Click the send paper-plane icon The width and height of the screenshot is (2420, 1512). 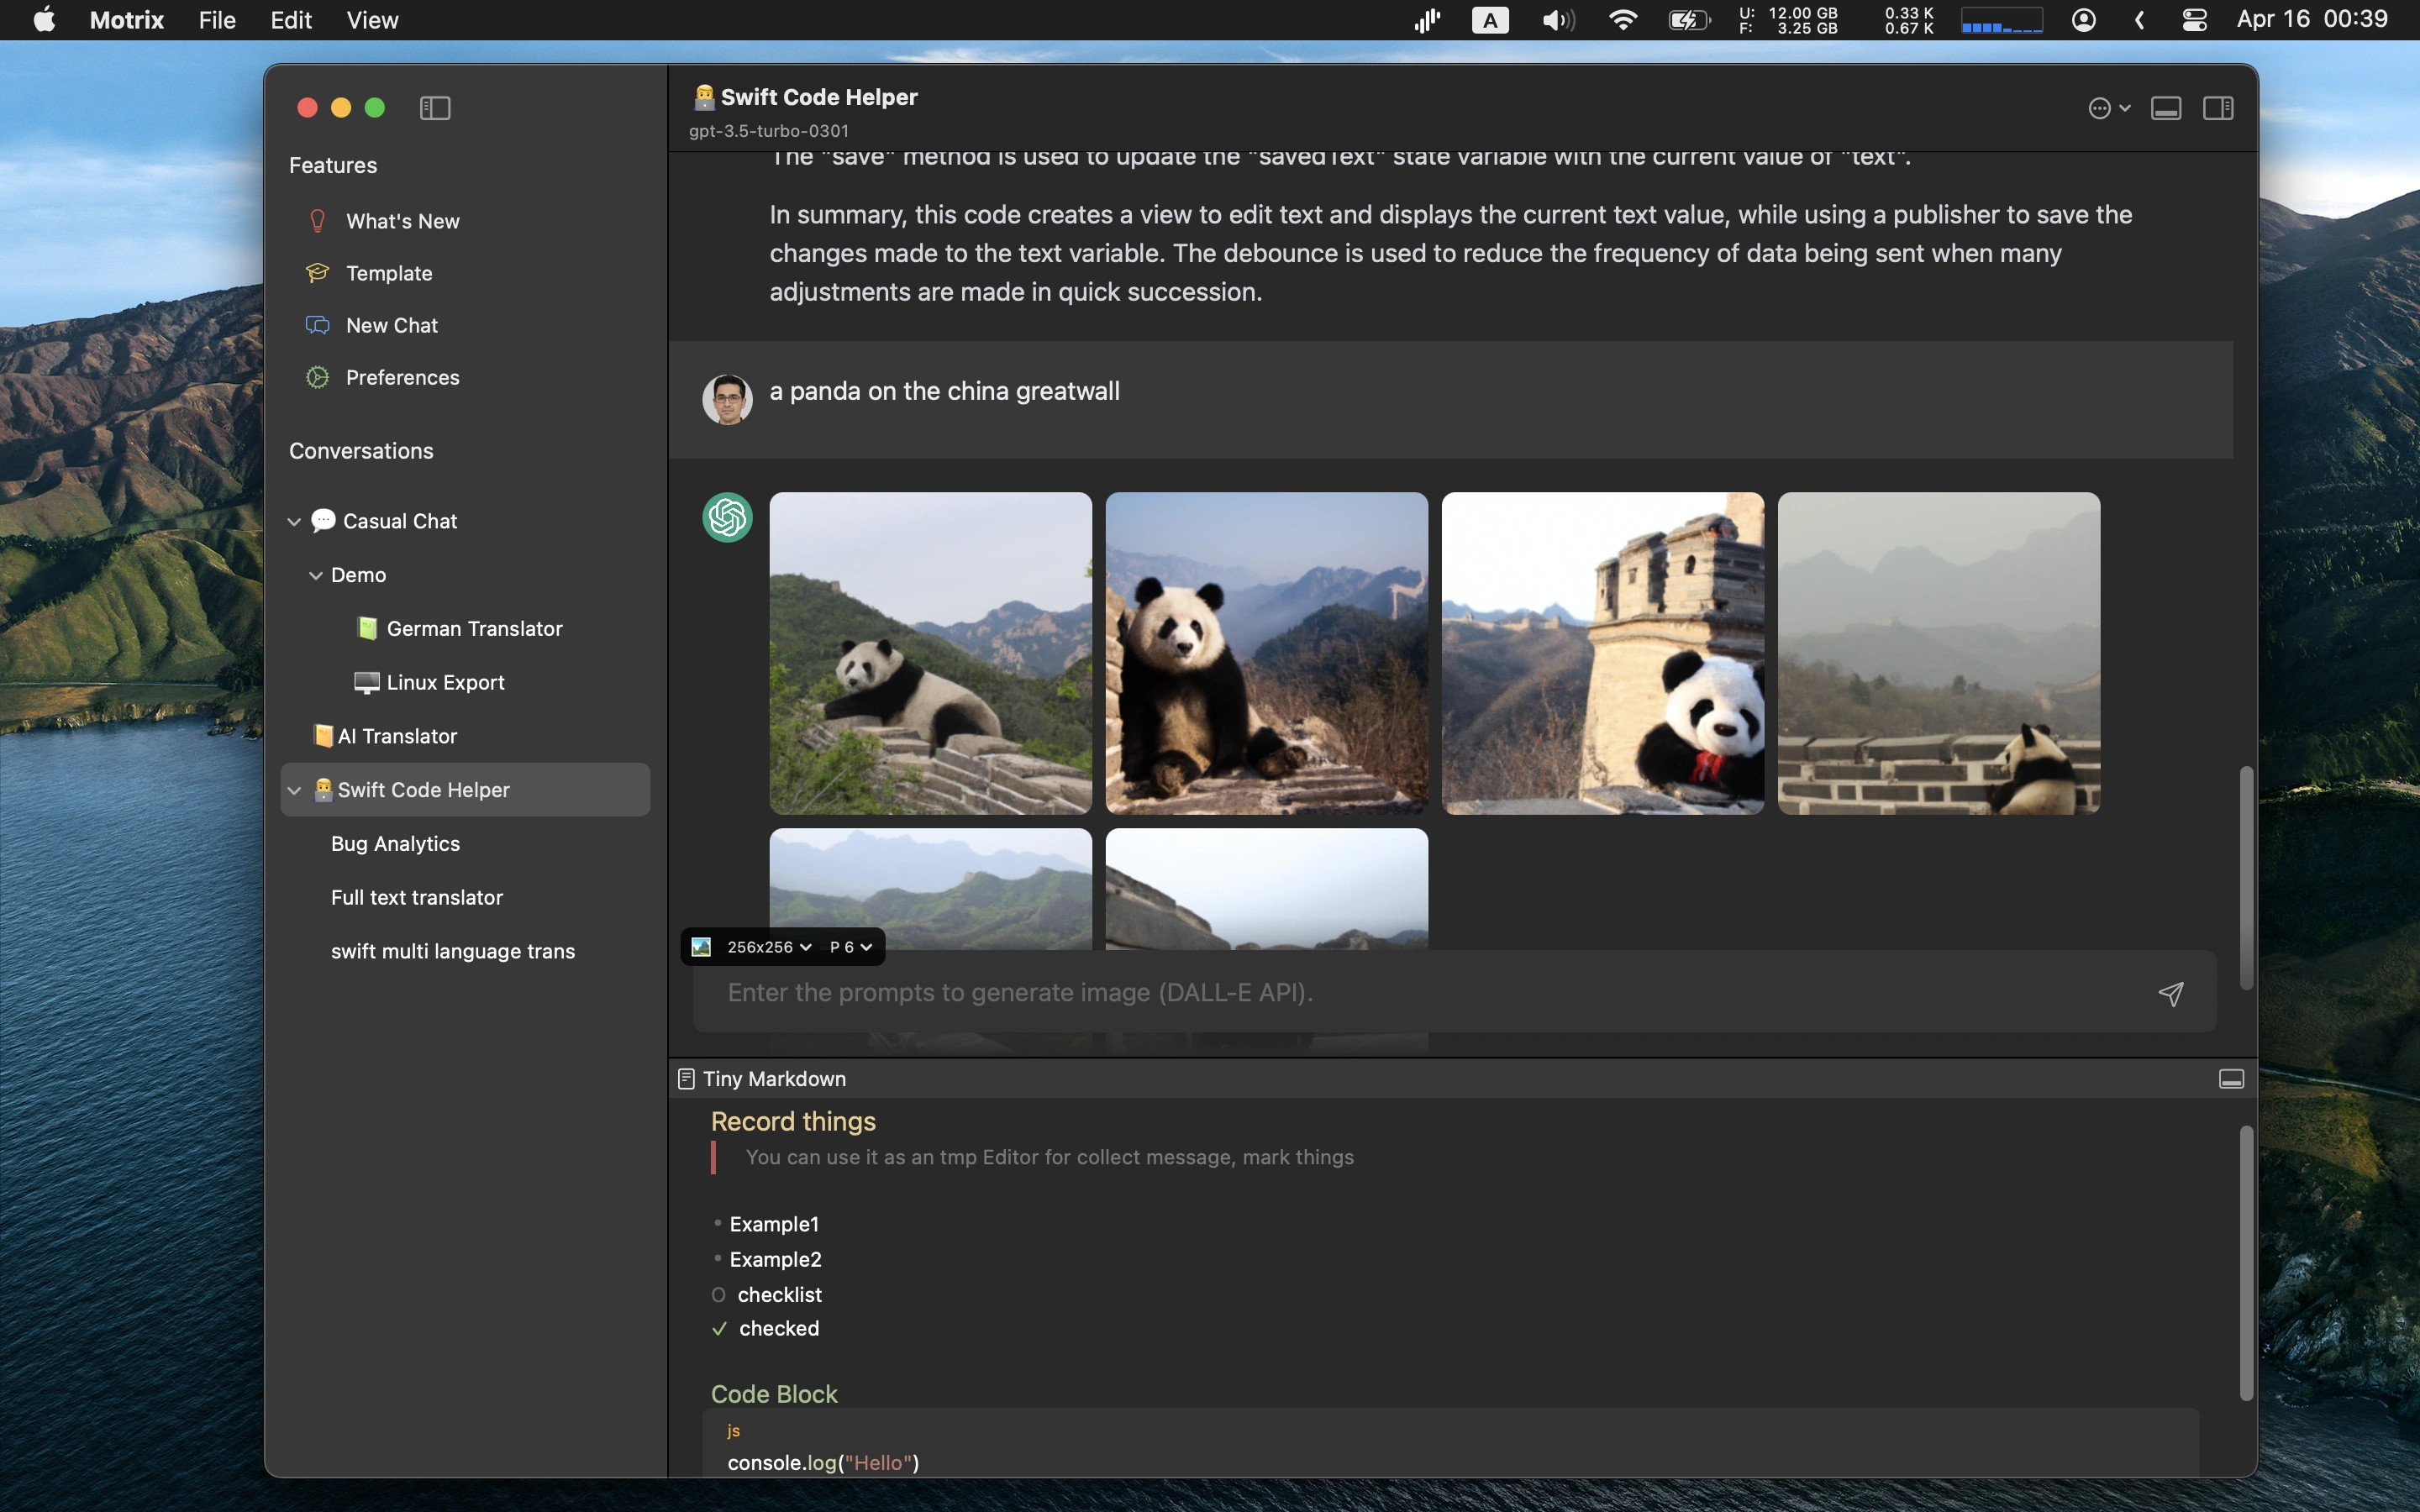point(2170,993)
